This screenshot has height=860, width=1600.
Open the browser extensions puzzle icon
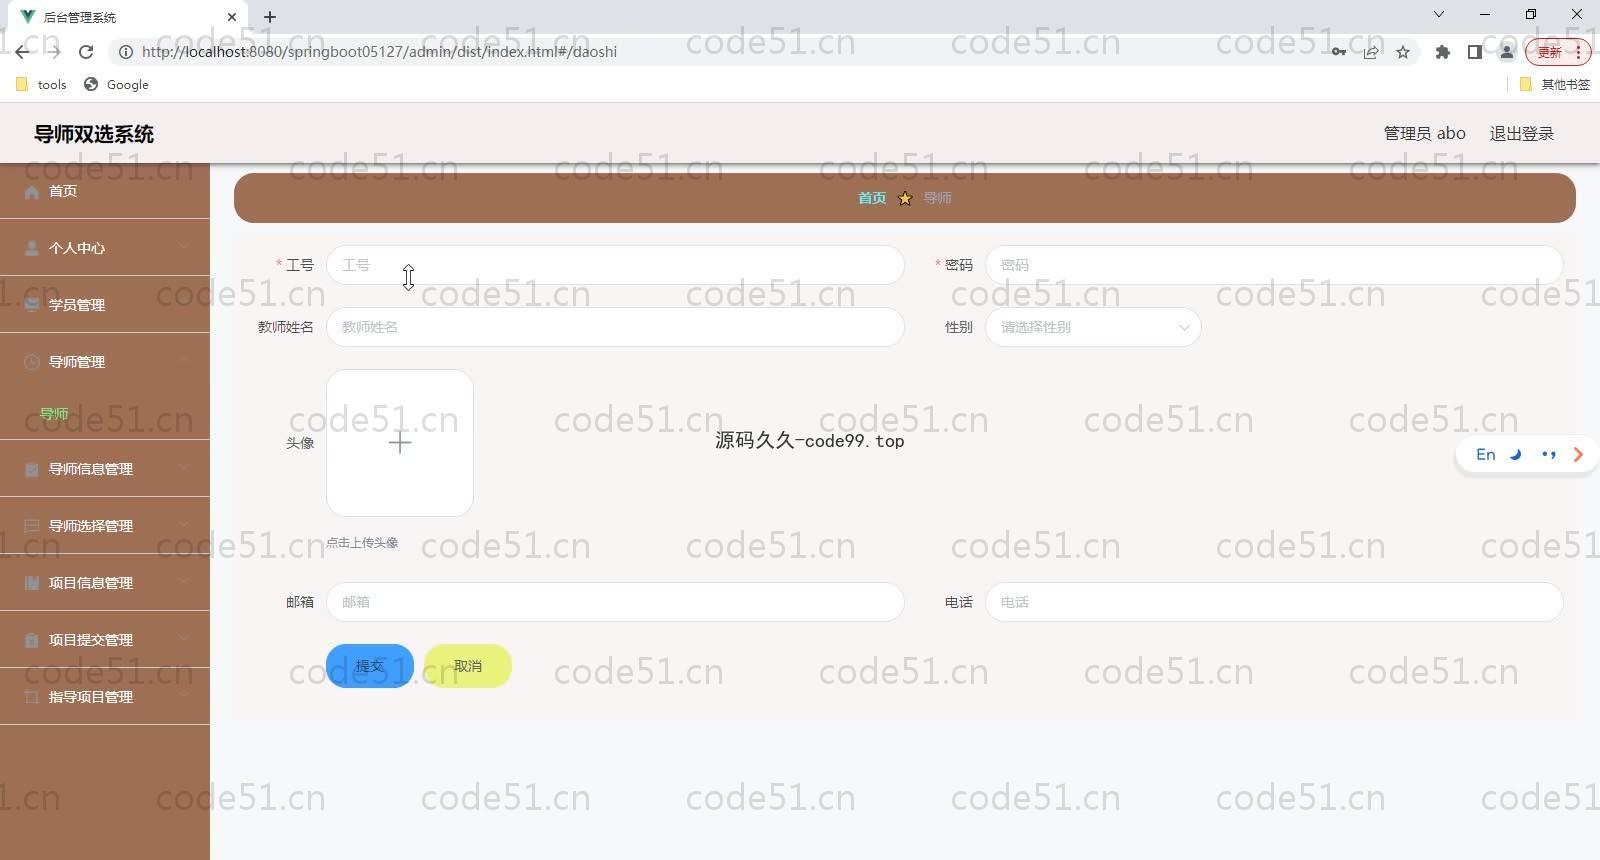point(1442,52)
